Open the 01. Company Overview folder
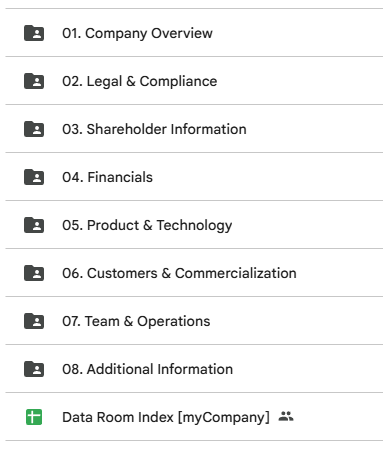The image size is (383, 450). coord(137,33)
